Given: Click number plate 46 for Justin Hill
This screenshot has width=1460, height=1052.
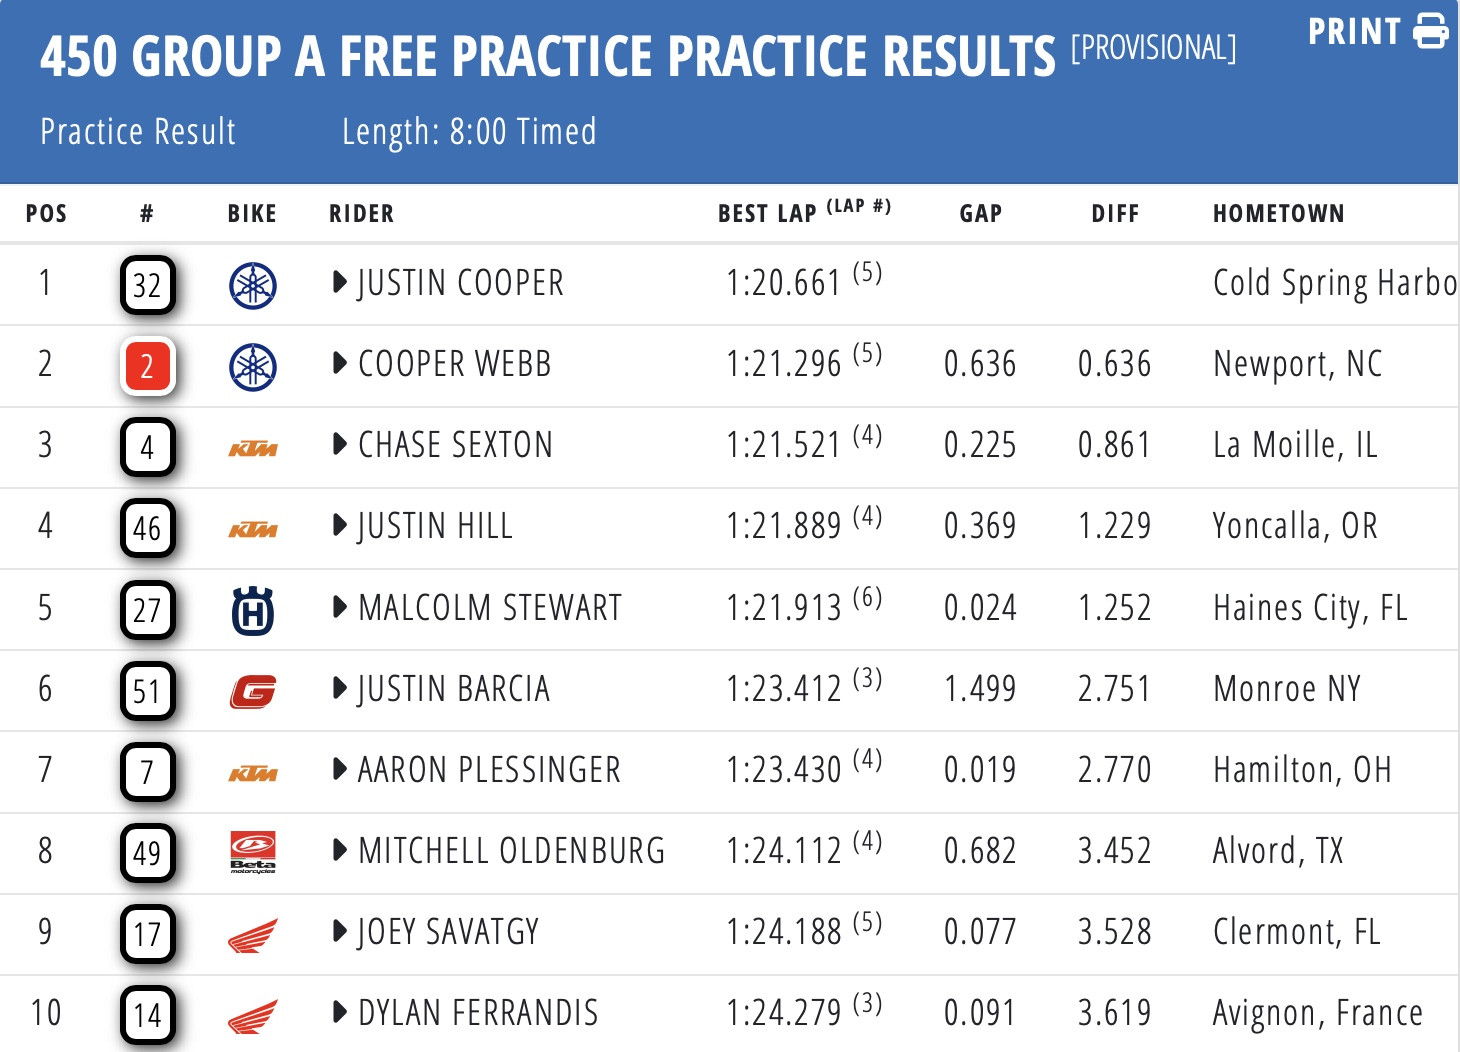Looking at the screenshot, I should click(x=147, y=528).
